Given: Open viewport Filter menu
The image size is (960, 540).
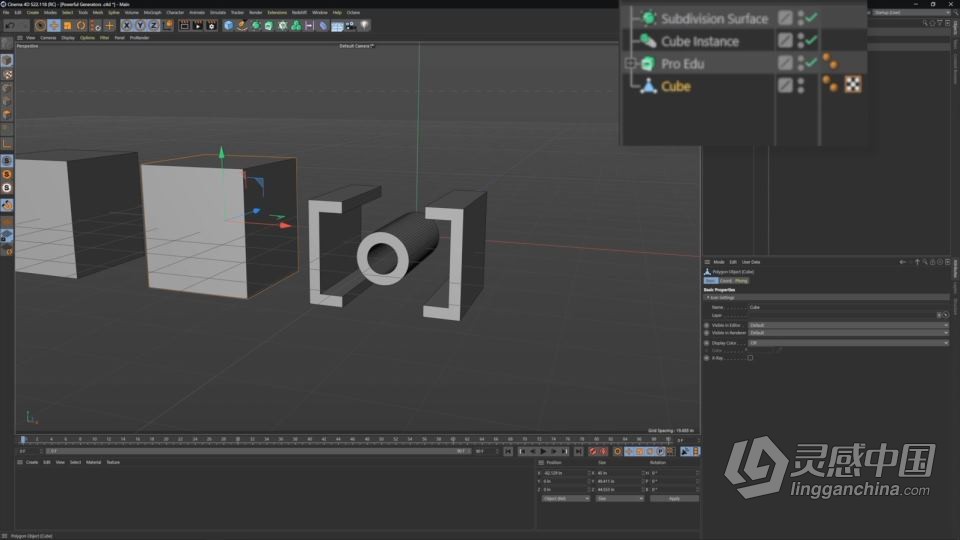Looking at the screenshot, I should click(x=105, y=38).
